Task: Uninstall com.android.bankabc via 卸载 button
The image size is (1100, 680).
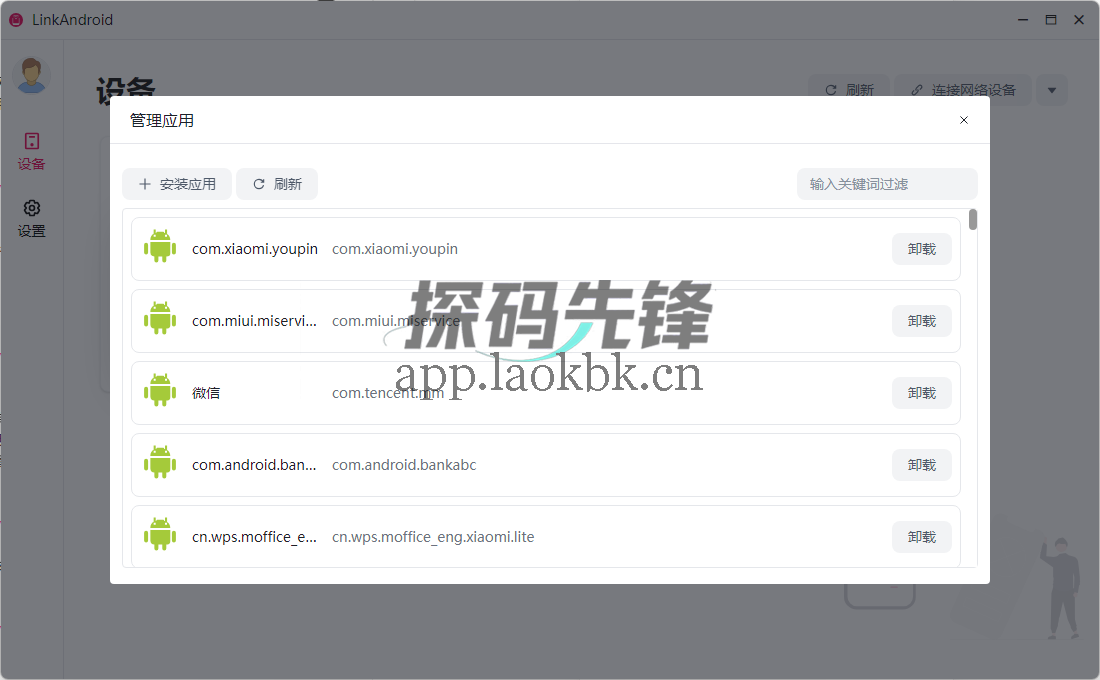Action: tap(922, 465)
